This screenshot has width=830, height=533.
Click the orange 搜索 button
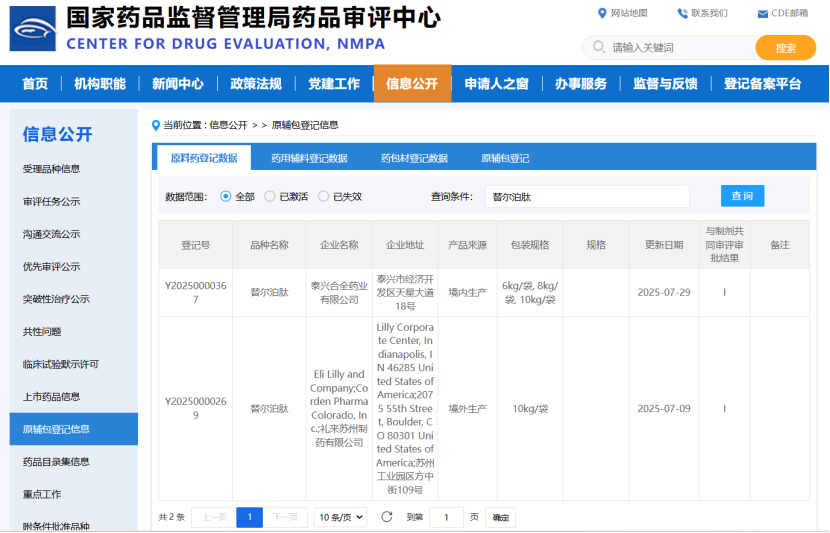(x=785, y=48)
